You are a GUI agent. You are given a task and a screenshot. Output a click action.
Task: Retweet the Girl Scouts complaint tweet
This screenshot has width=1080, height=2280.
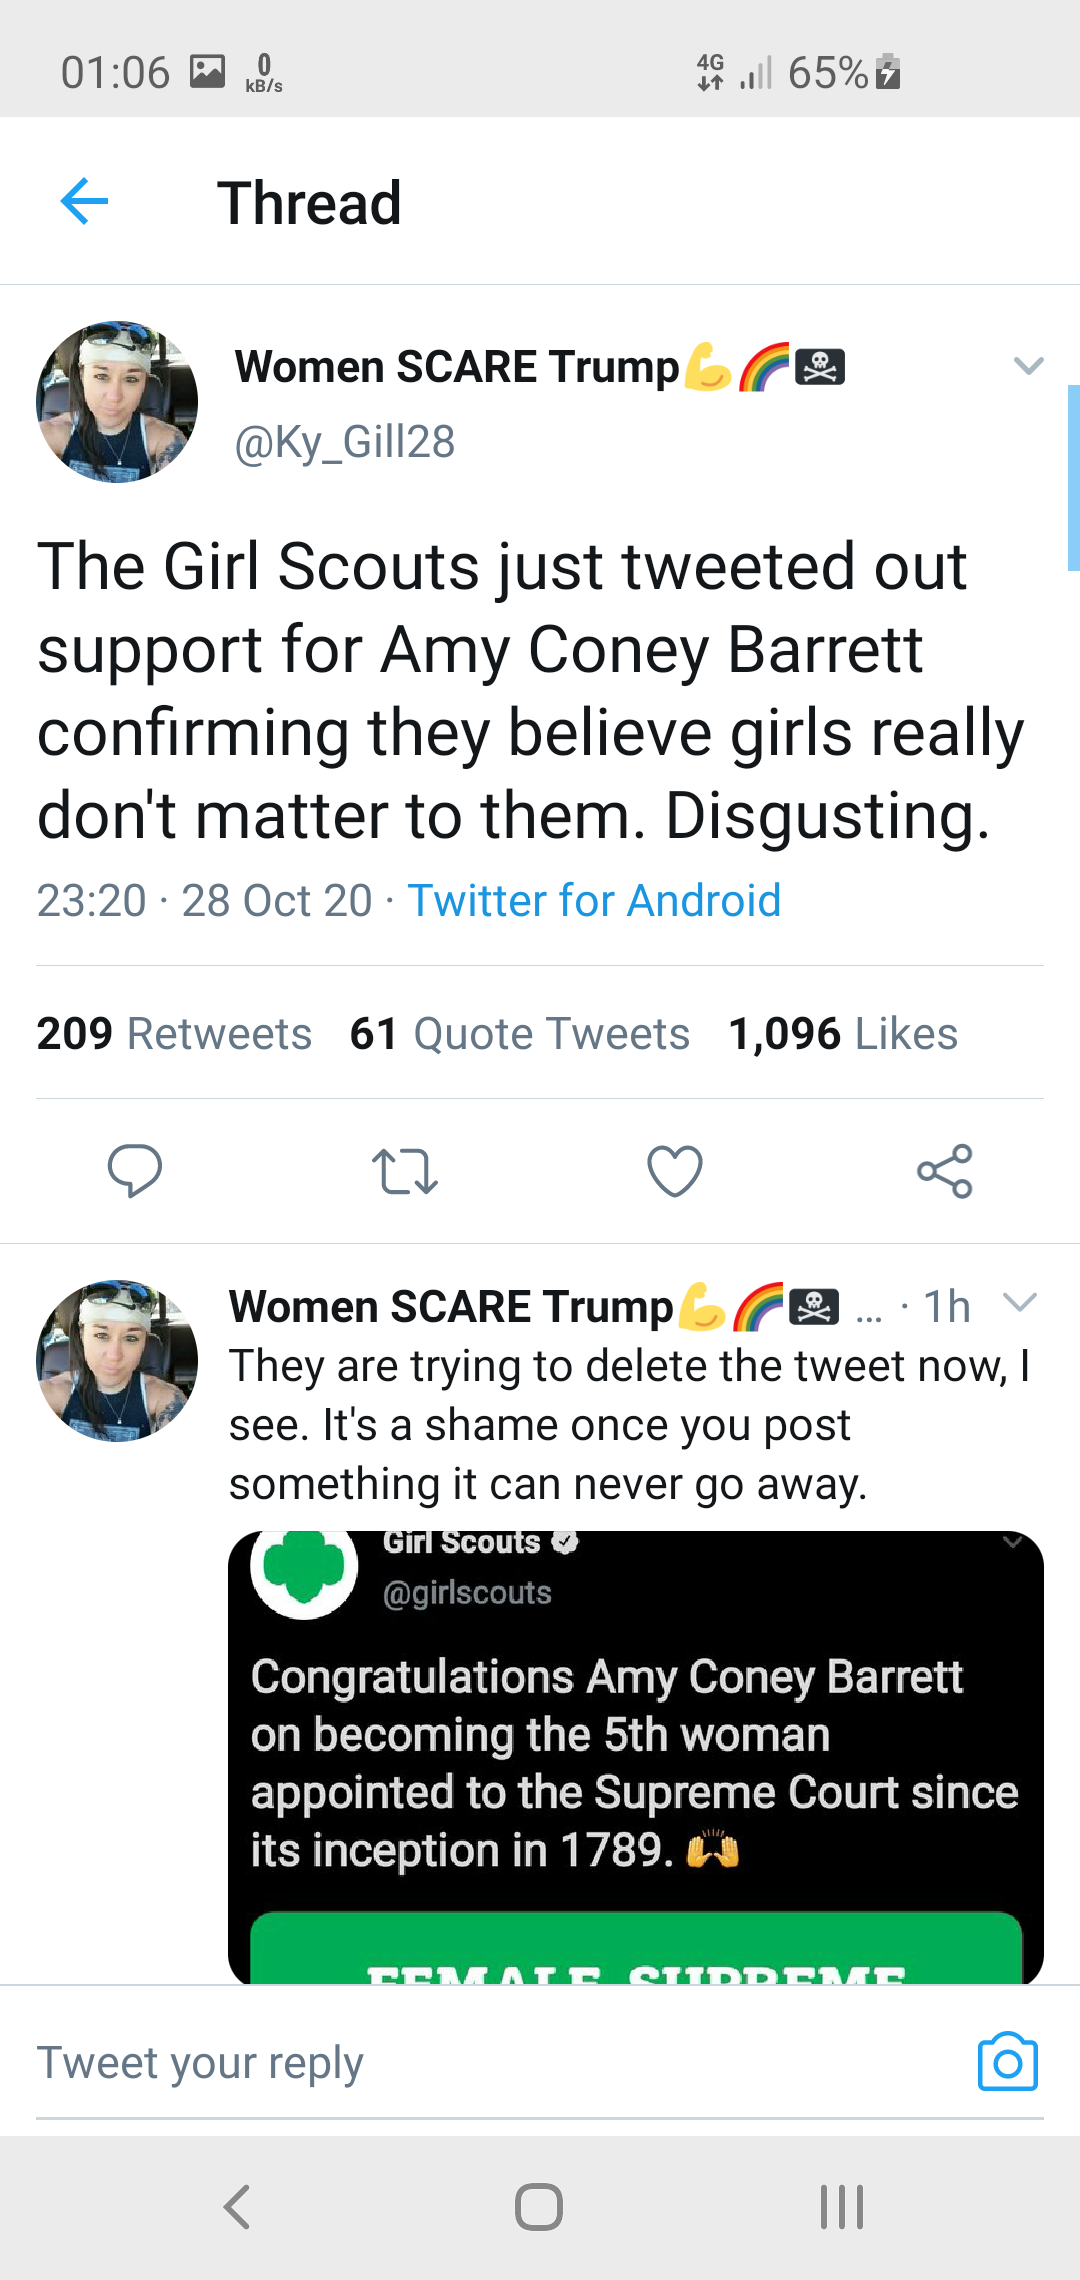(404, 1171)
